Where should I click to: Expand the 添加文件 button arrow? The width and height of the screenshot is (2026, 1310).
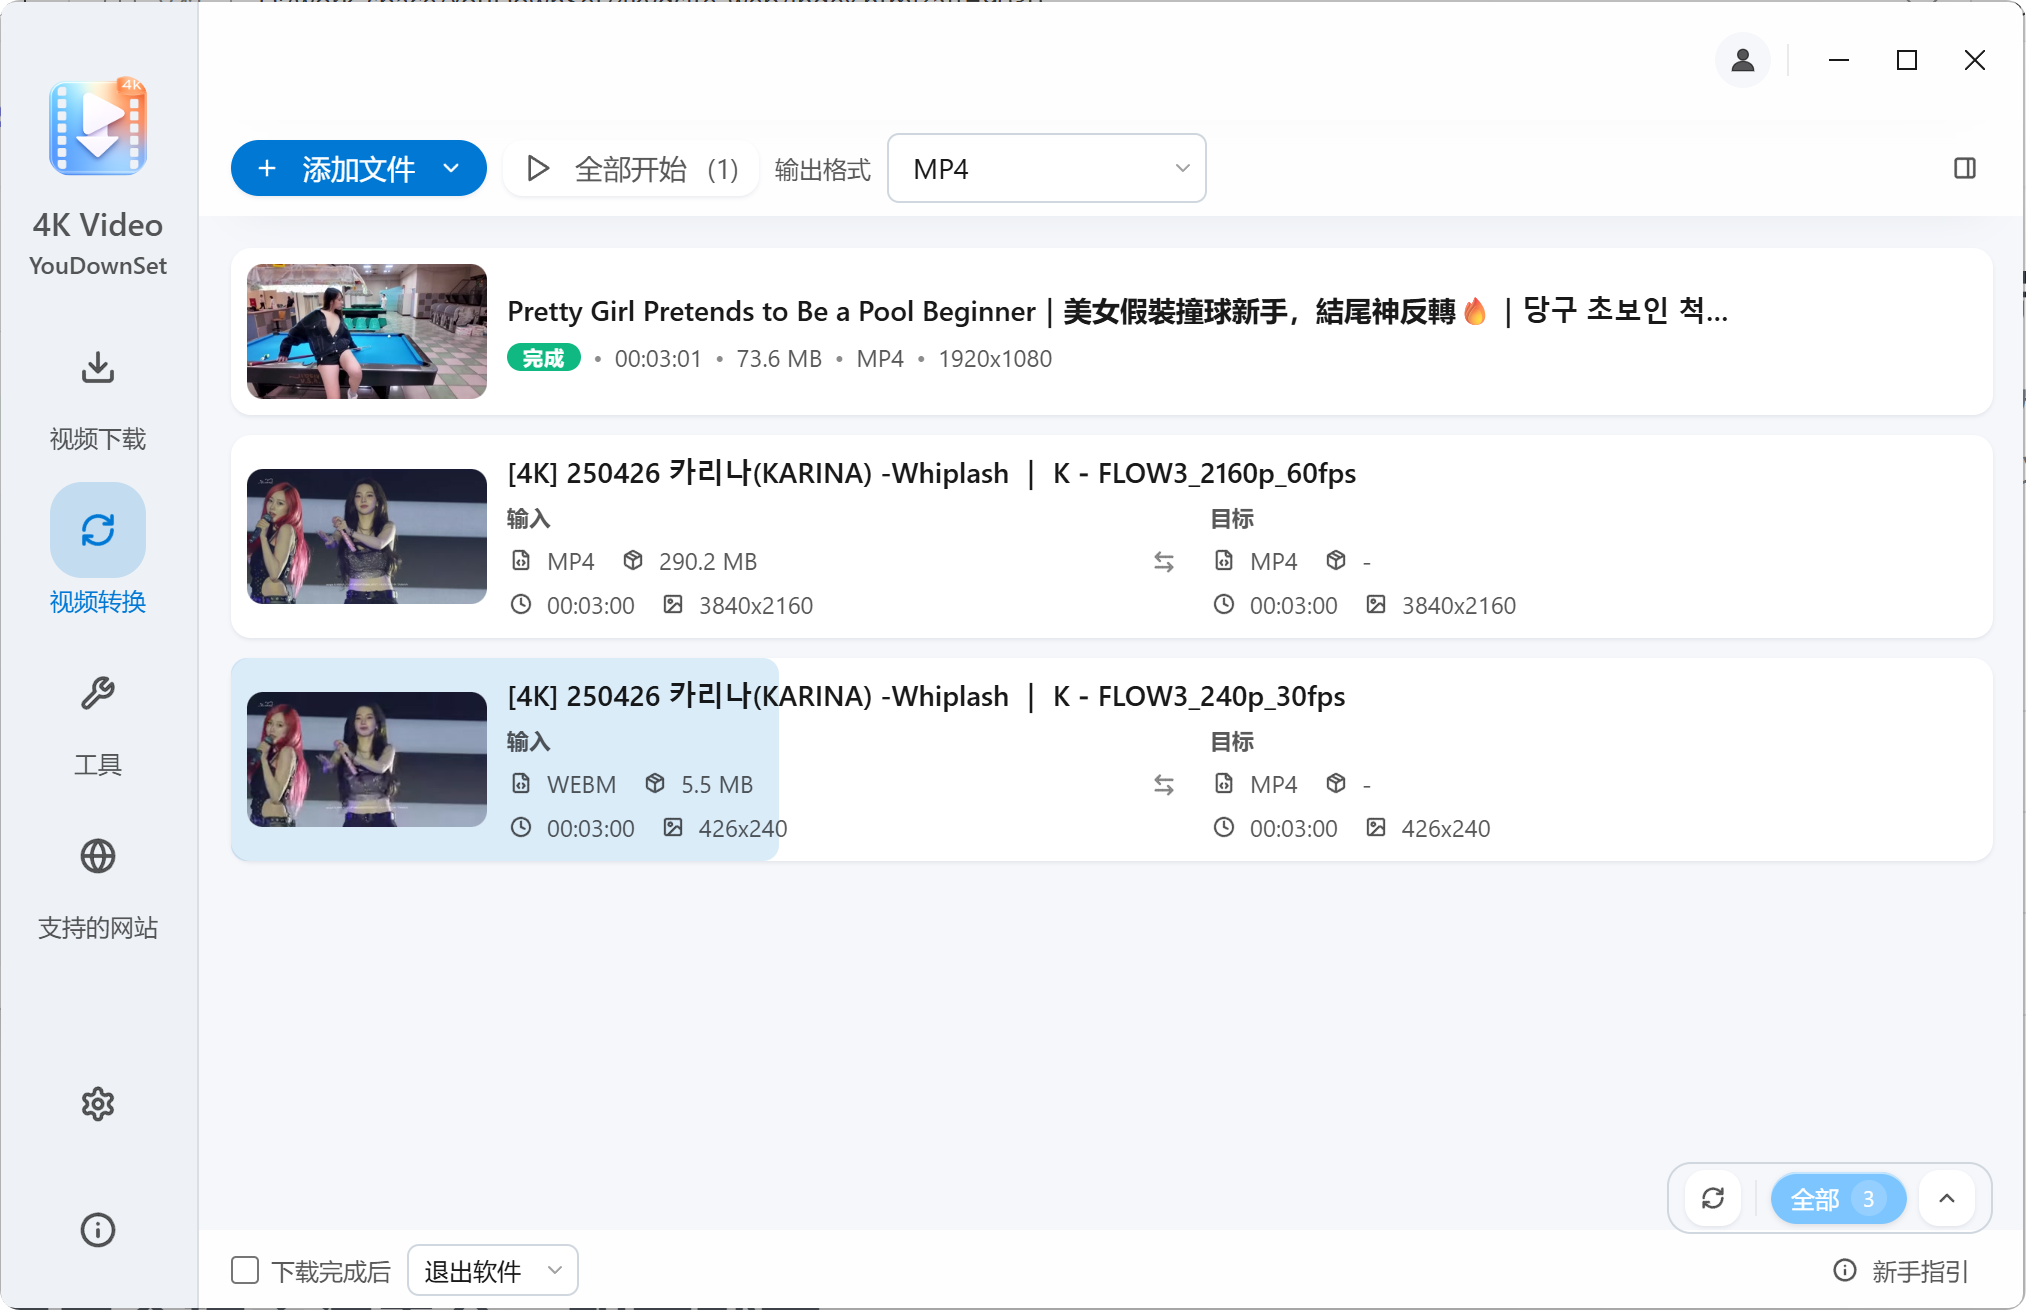(450, 168)
